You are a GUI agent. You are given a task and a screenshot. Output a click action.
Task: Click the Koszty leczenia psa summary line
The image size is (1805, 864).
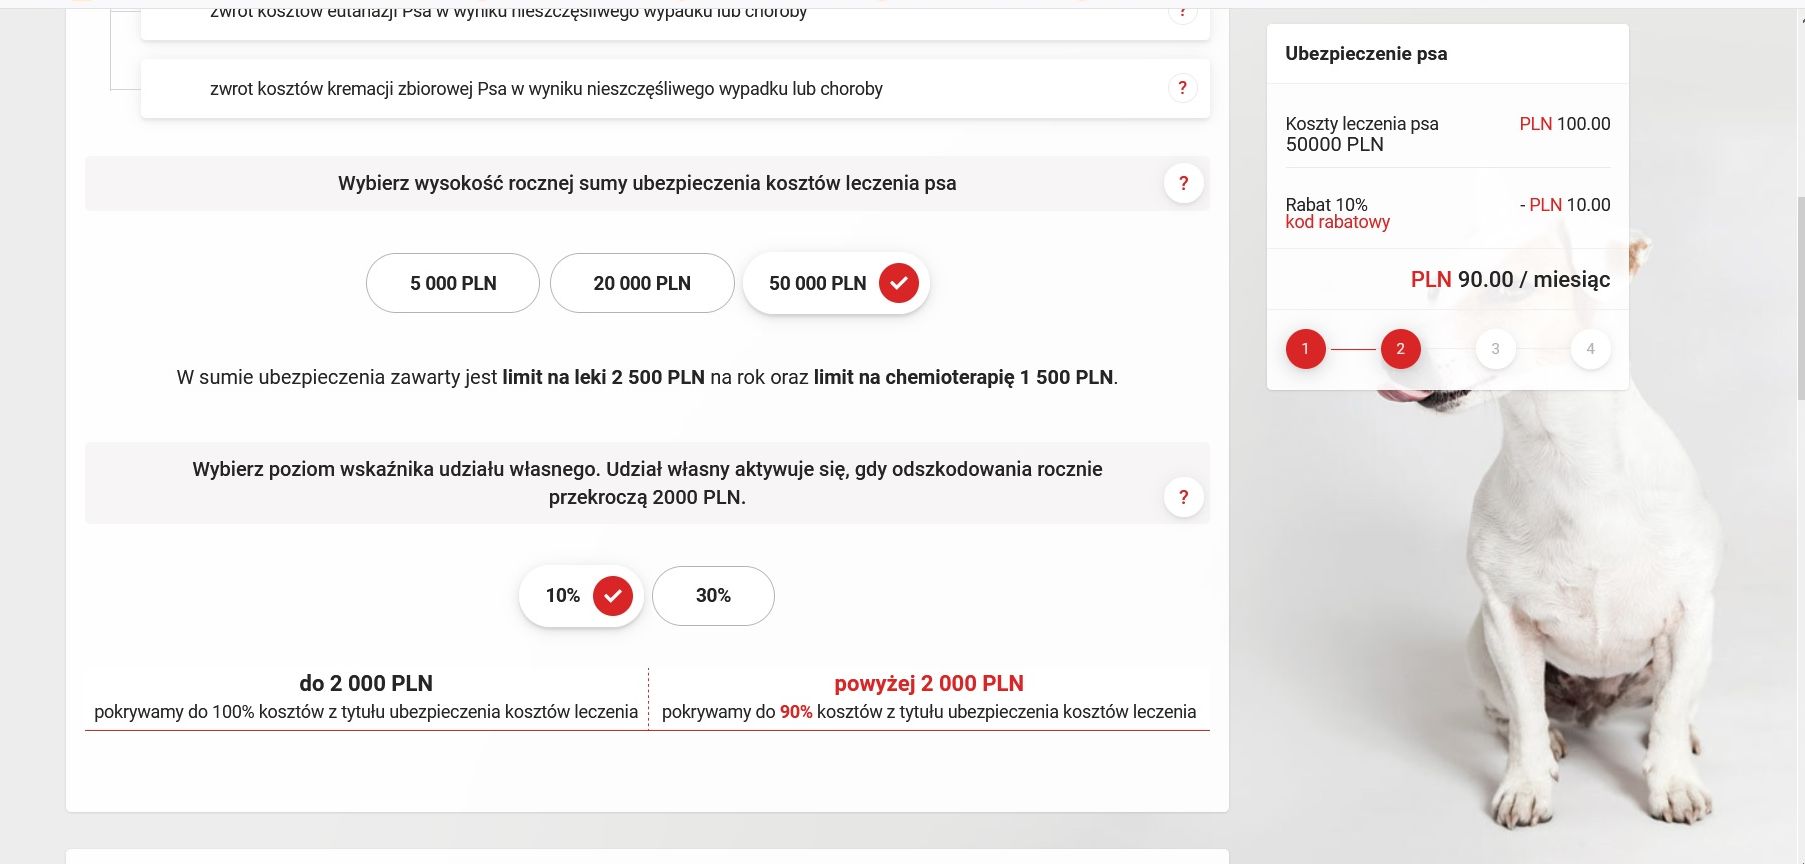point(1361,124)
